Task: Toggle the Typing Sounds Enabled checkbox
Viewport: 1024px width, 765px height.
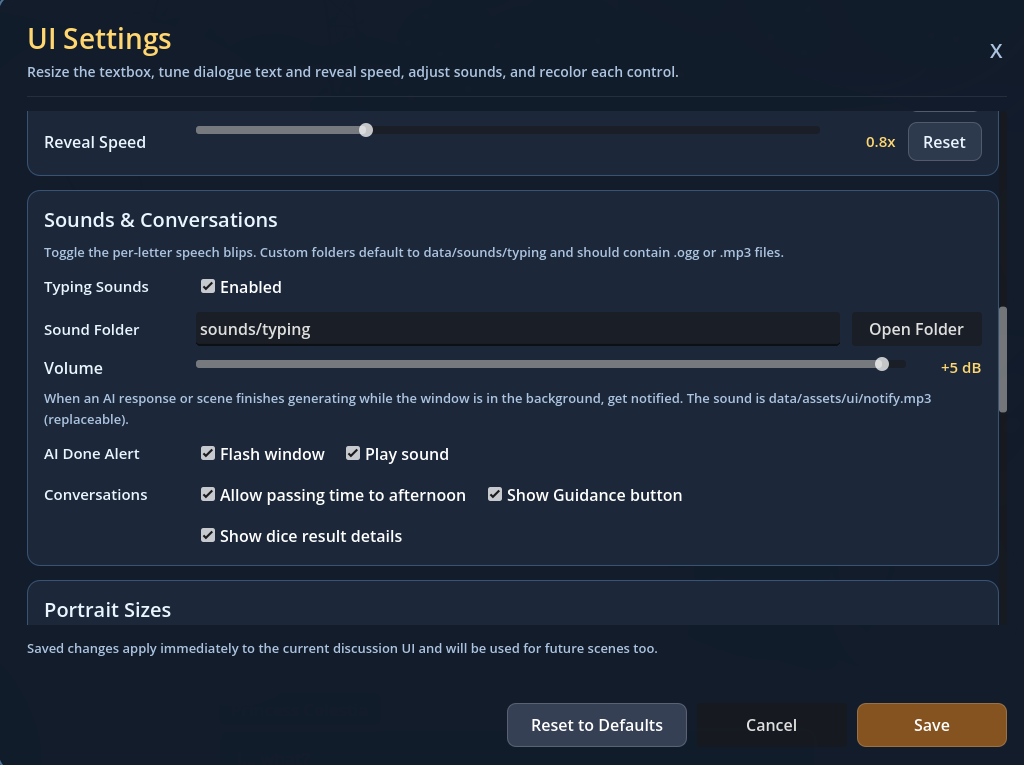Action: point(208,286)
